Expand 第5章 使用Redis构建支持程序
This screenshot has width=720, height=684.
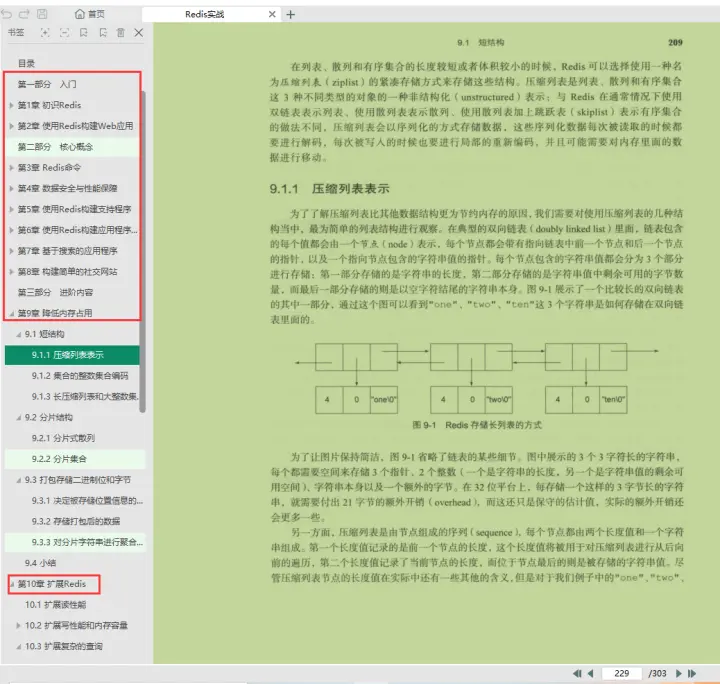point(11,209)
